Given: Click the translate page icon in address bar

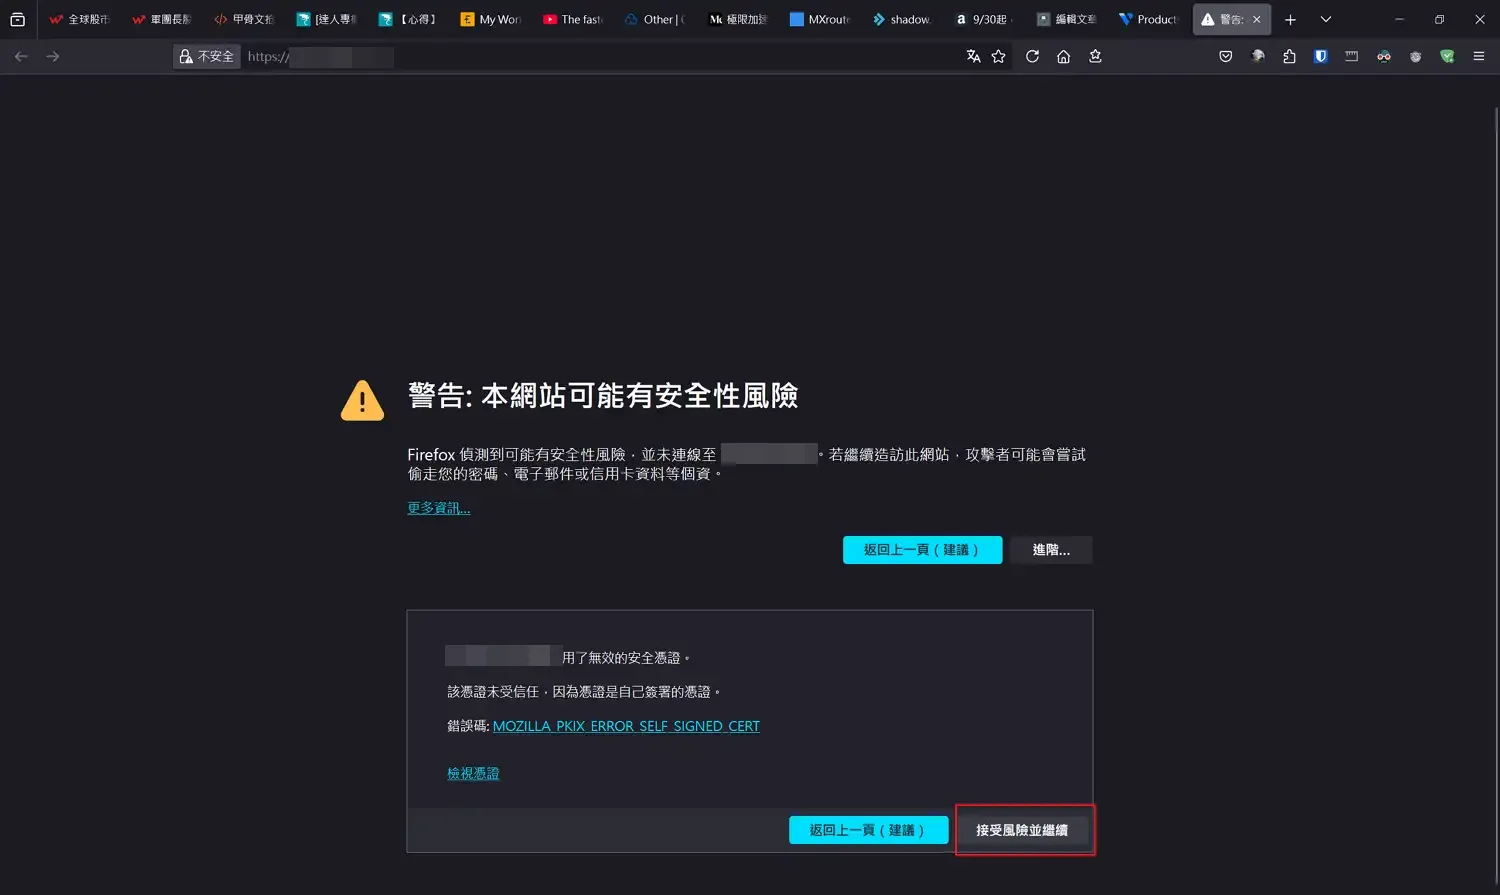Looking at the screenshot, I should (973, 57).
